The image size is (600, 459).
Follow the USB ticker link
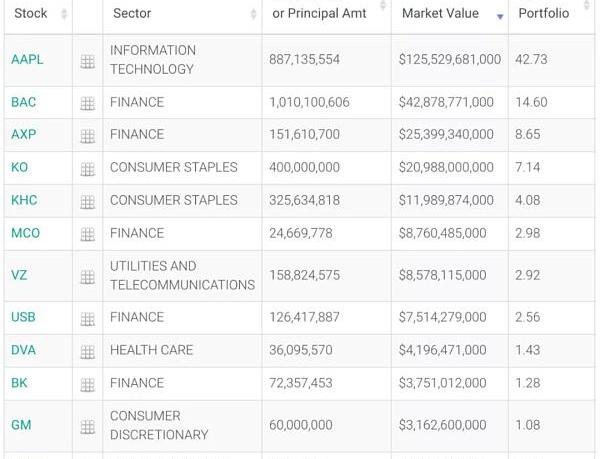(x=23, y=317)
